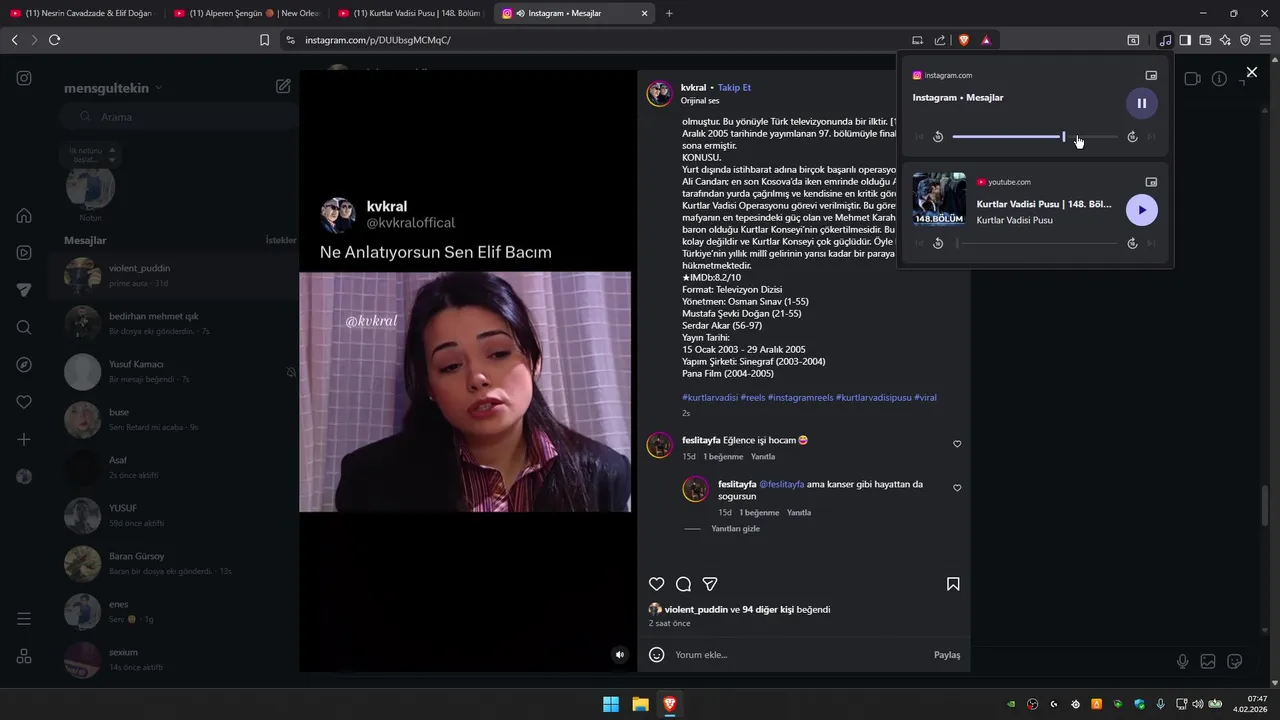Image resolution: width=1280 pixels, height=720 pixels.
Task: Like feslitayfa's 'Eğlence işi hocam' comment
Action: [957, 444]
